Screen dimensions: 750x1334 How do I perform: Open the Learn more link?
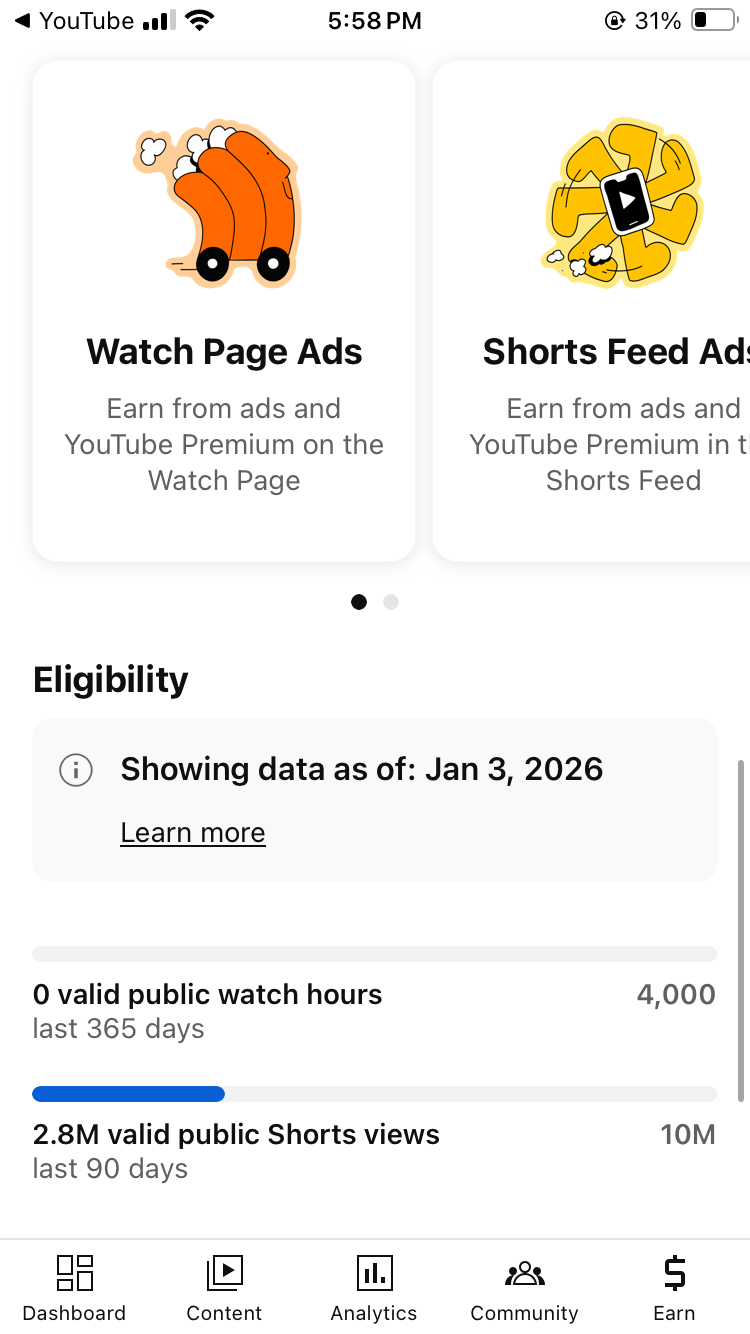(193, 833)
